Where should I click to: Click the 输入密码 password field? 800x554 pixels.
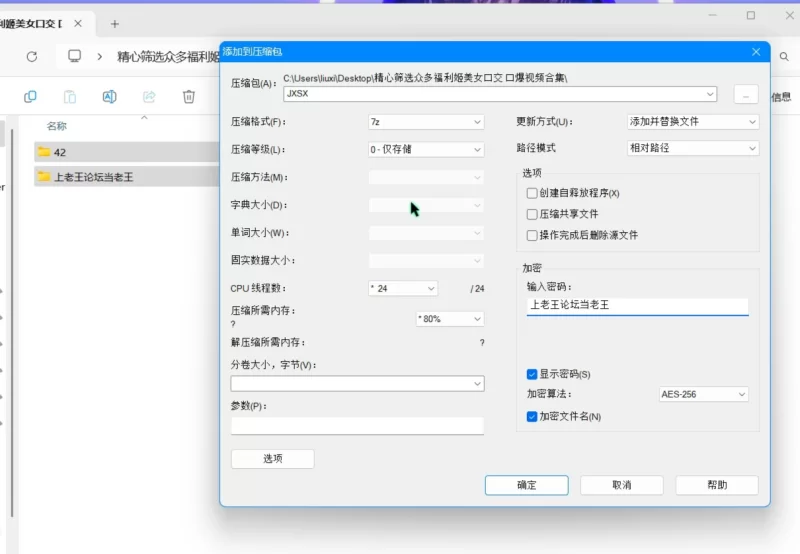637,305
